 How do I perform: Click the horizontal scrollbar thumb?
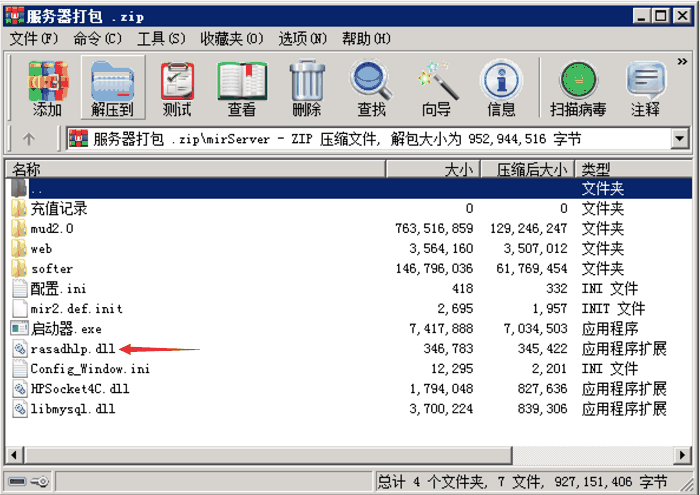pos(267,455)
